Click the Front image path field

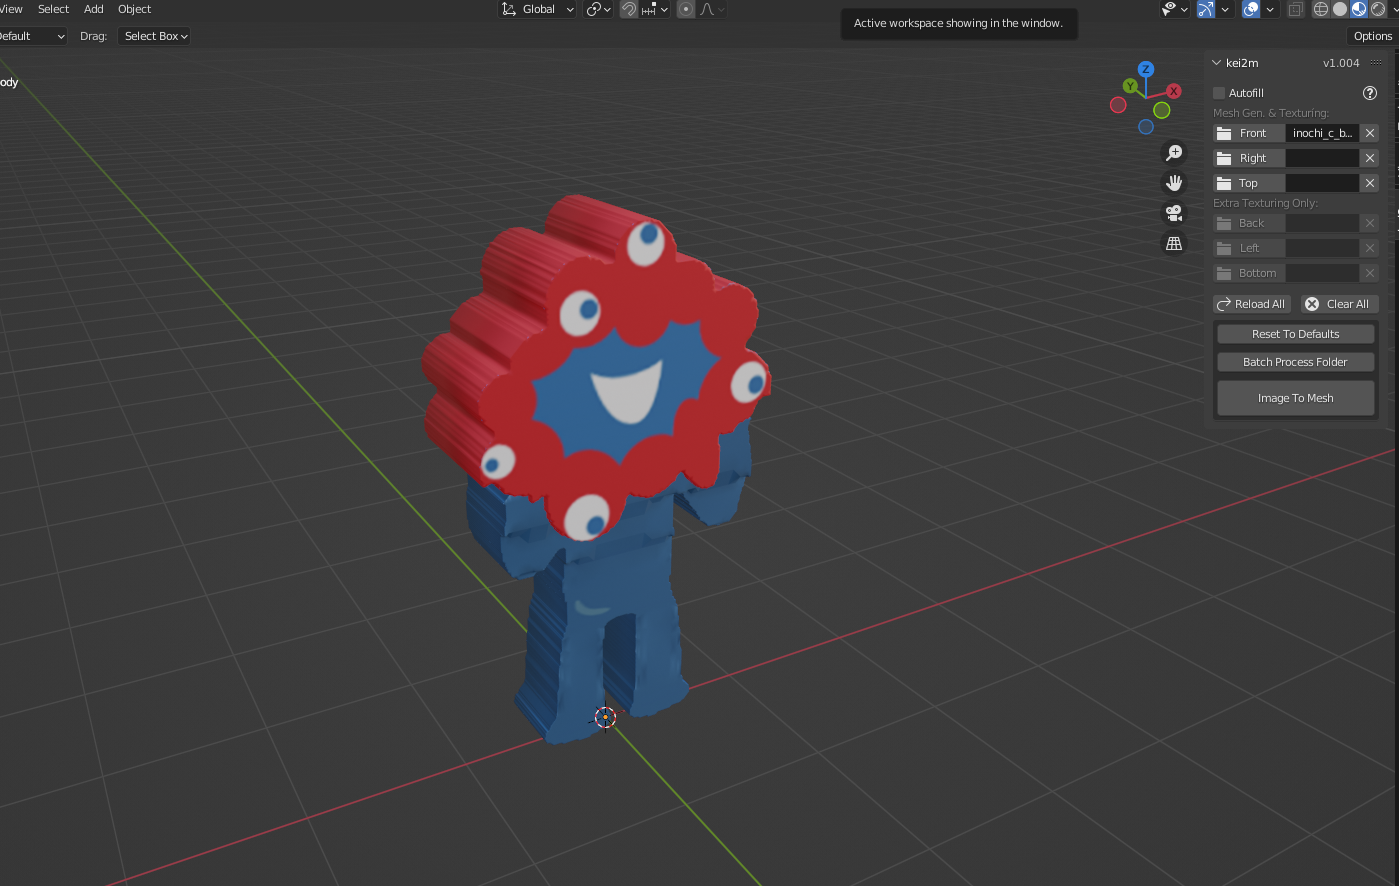pos(1322,133)
